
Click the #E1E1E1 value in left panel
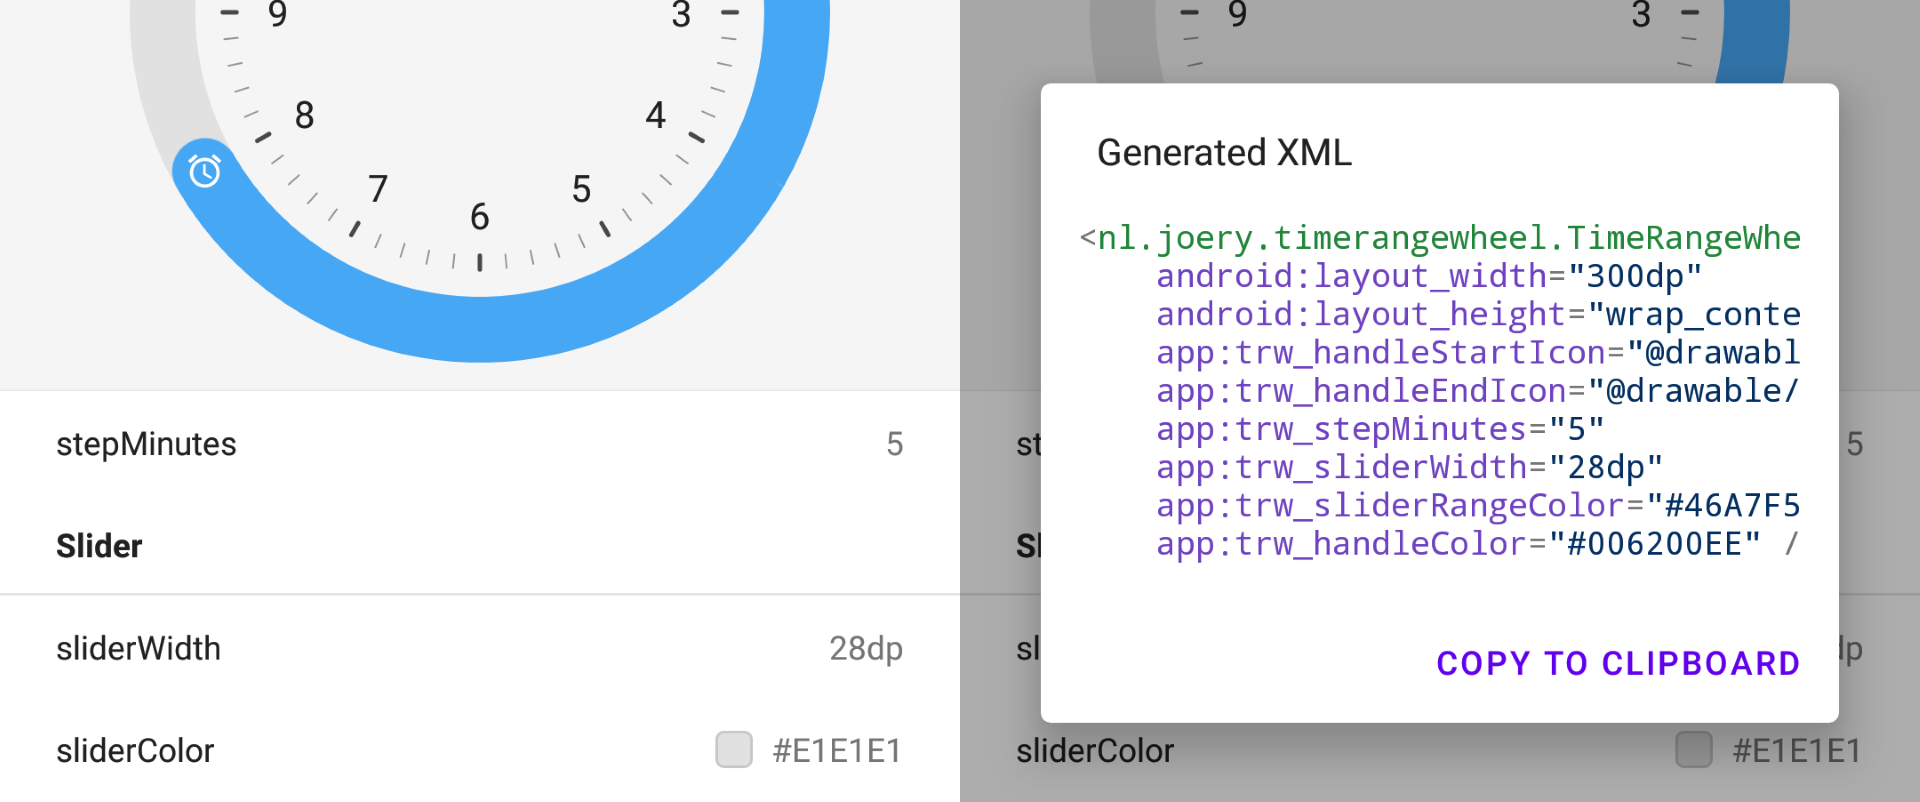(837, 750)
